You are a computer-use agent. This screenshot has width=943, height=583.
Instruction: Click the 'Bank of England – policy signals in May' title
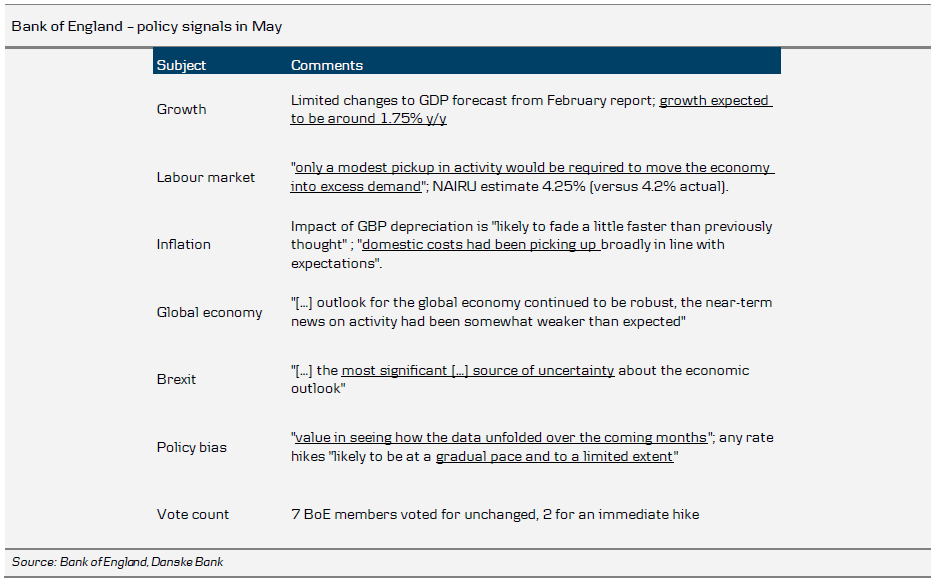147,27
